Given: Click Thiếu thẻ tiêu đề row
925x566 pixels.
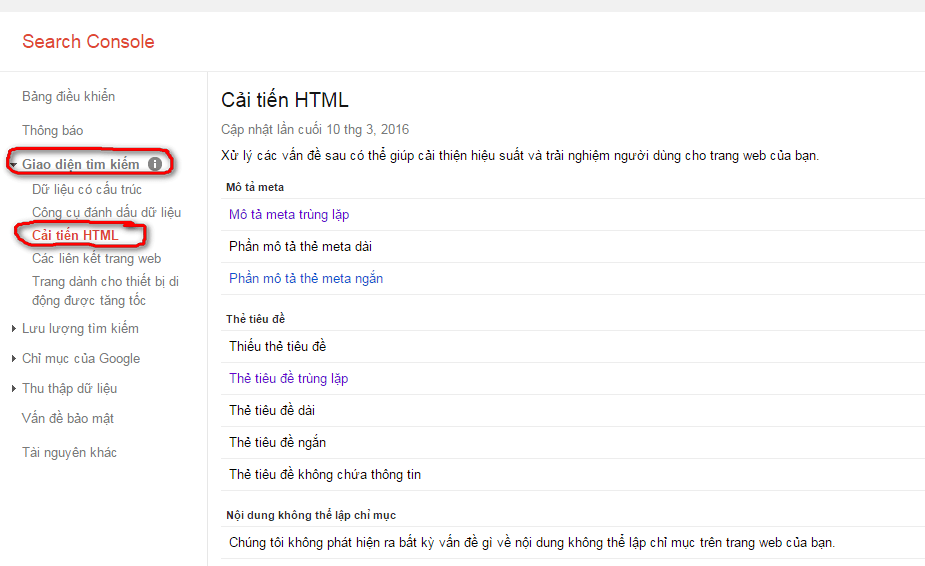Looking at the screenshot, I should pos(573,346).
